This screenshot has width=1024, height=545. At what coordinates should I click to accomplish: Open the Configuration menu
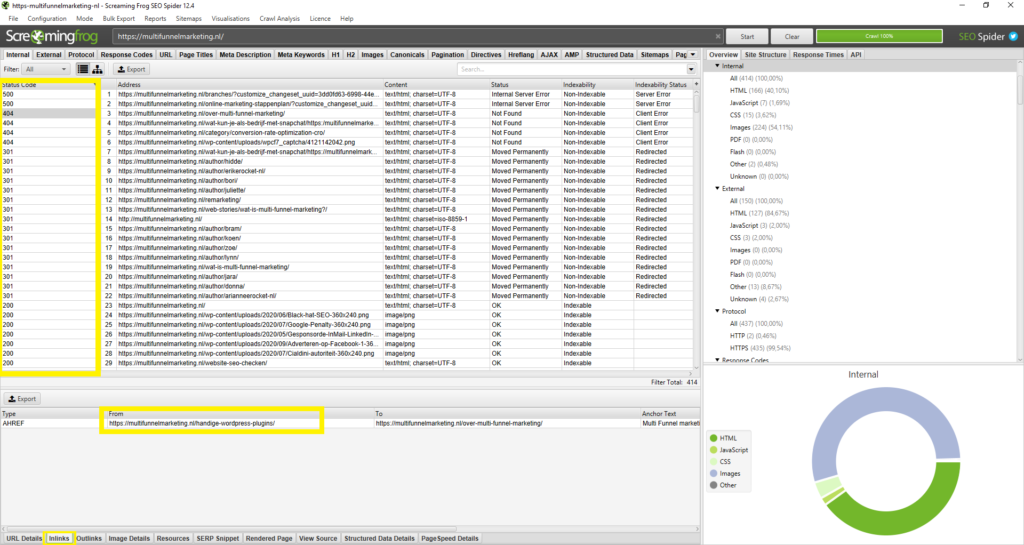coord(47,19)
